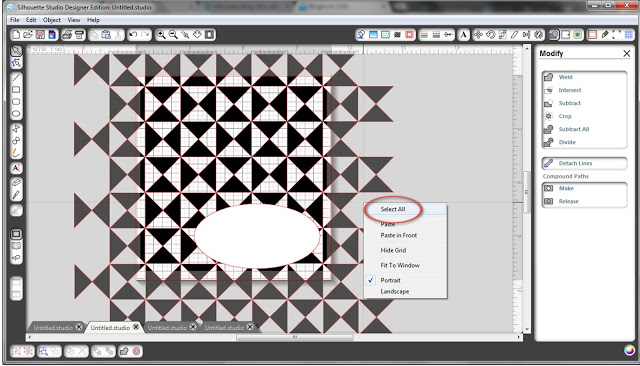Open the Object menu
640x366 pixels.
(52, 20)
